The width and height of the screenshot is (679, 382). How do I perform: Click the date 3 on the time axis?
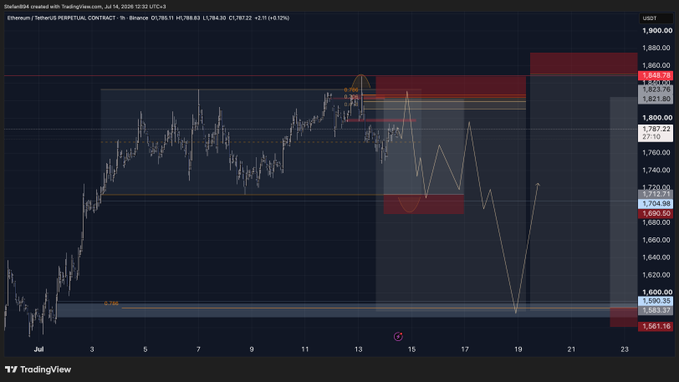[x=92, y=349]
